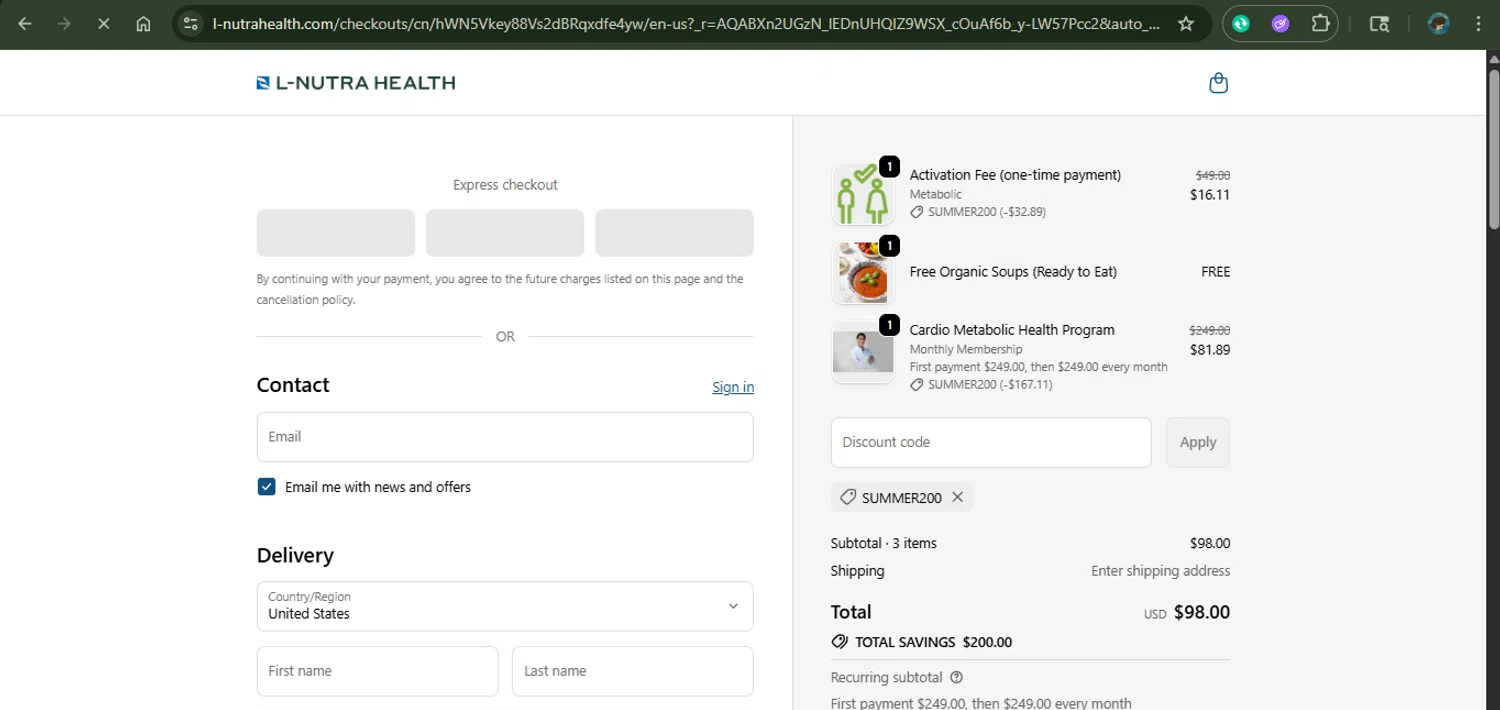Uncheck Email me with news and offers
Viewport: 1500px width, 710px height.
(266, 487)
